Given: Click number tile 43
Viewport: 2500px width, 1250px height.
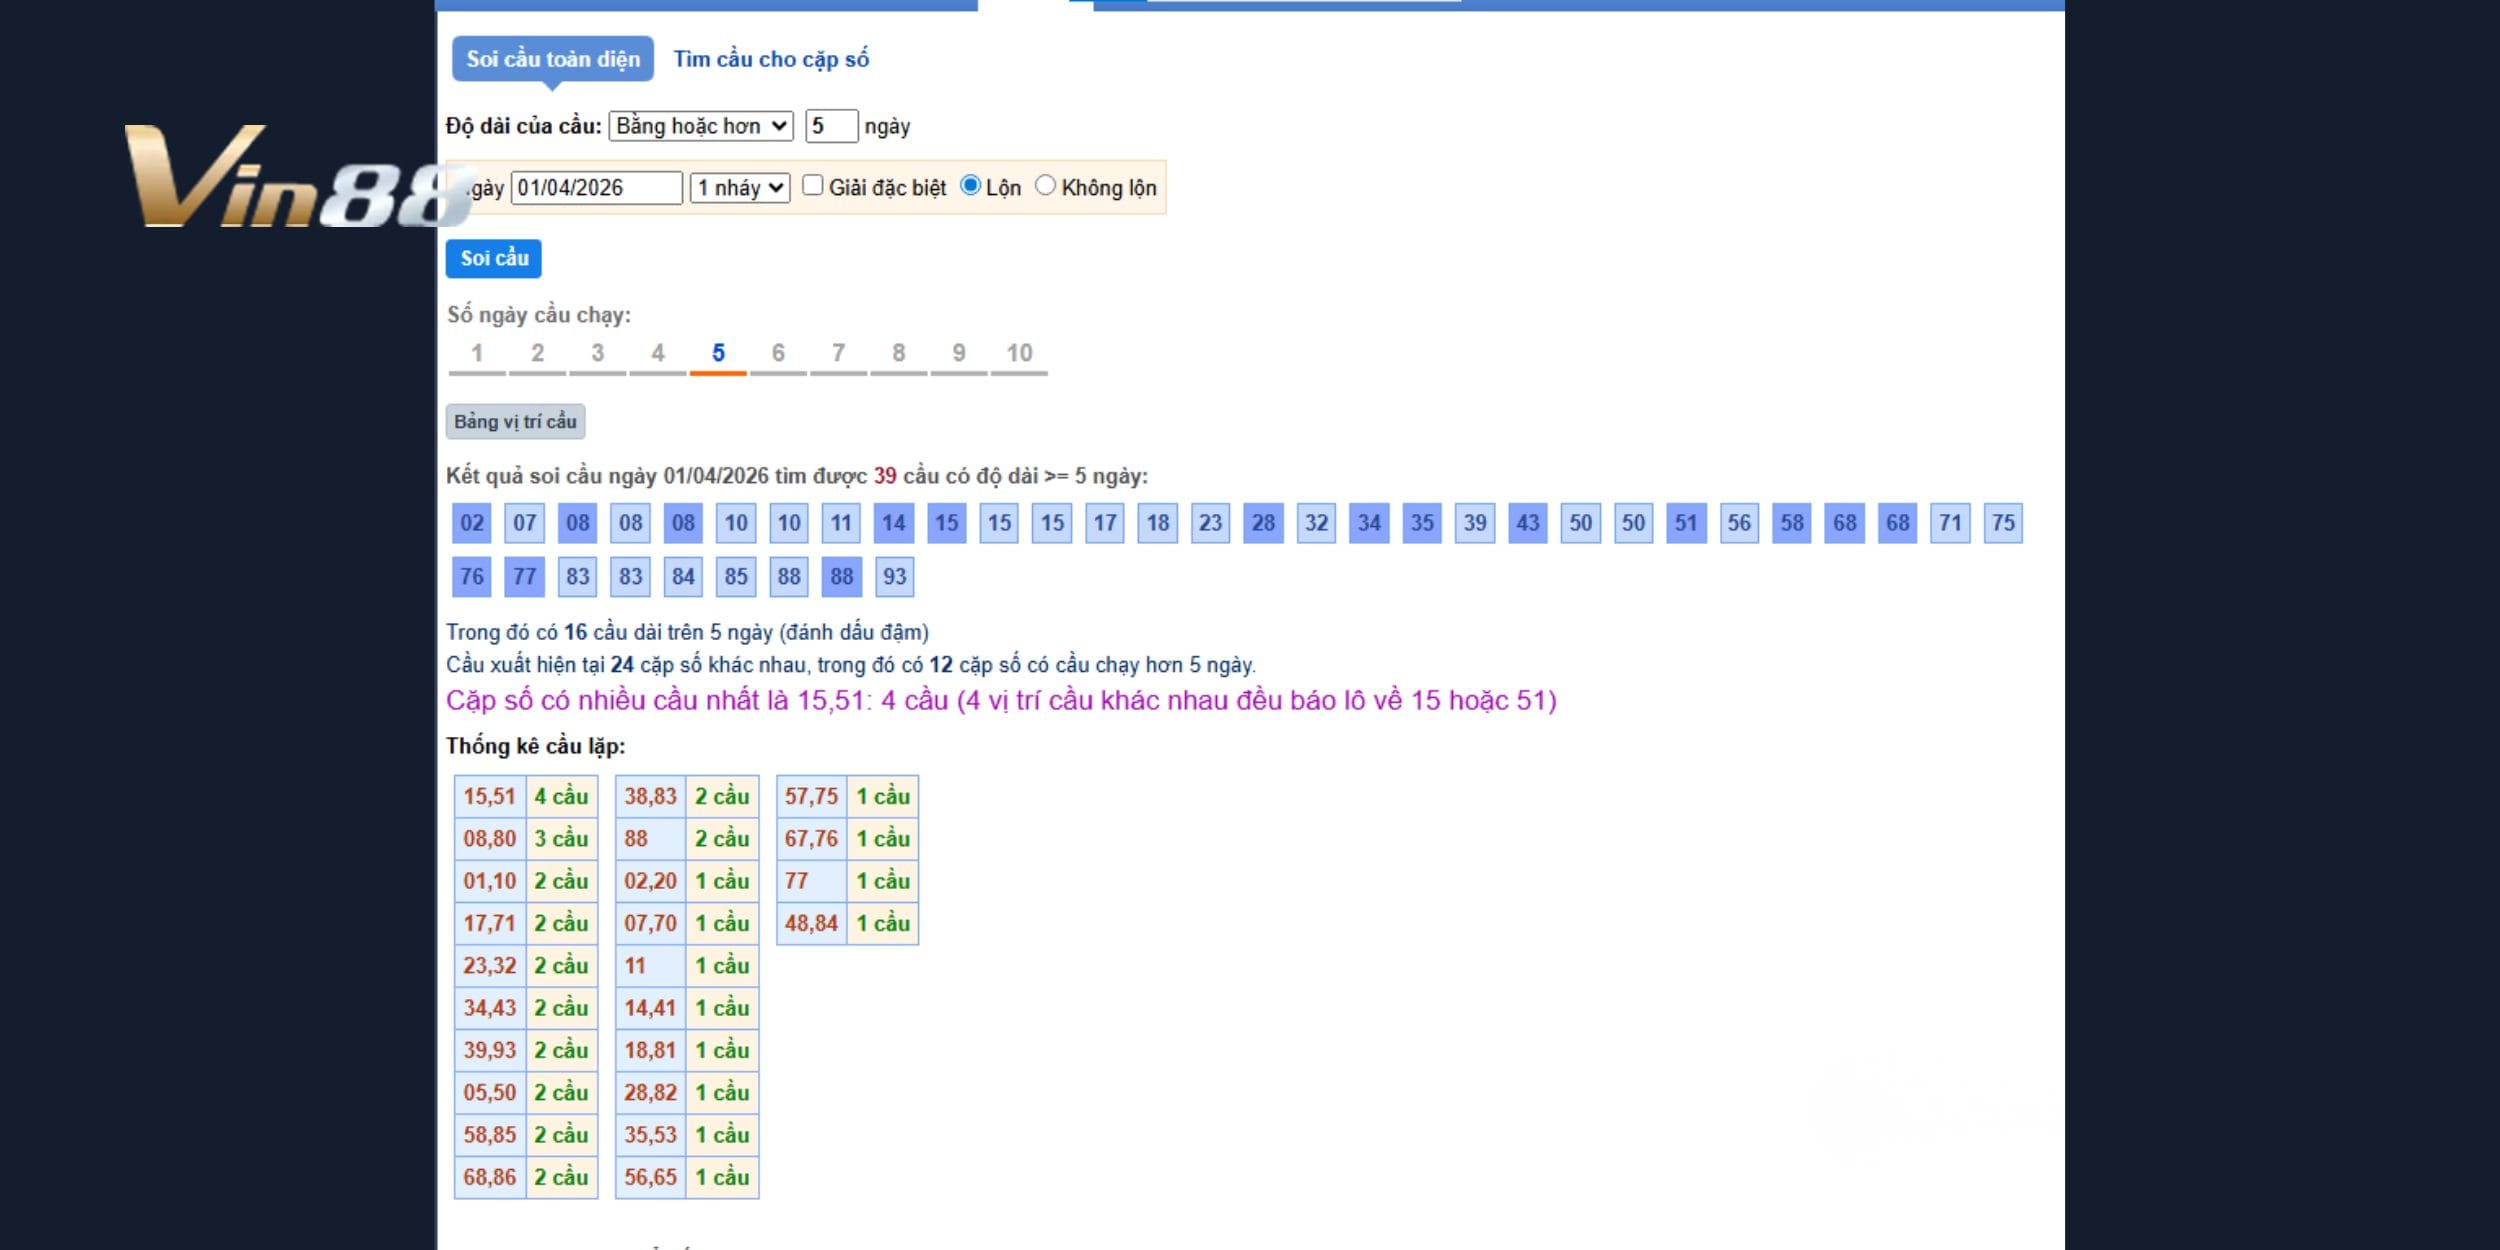Looking at the screenshot, I should (x=1528, y=523).
